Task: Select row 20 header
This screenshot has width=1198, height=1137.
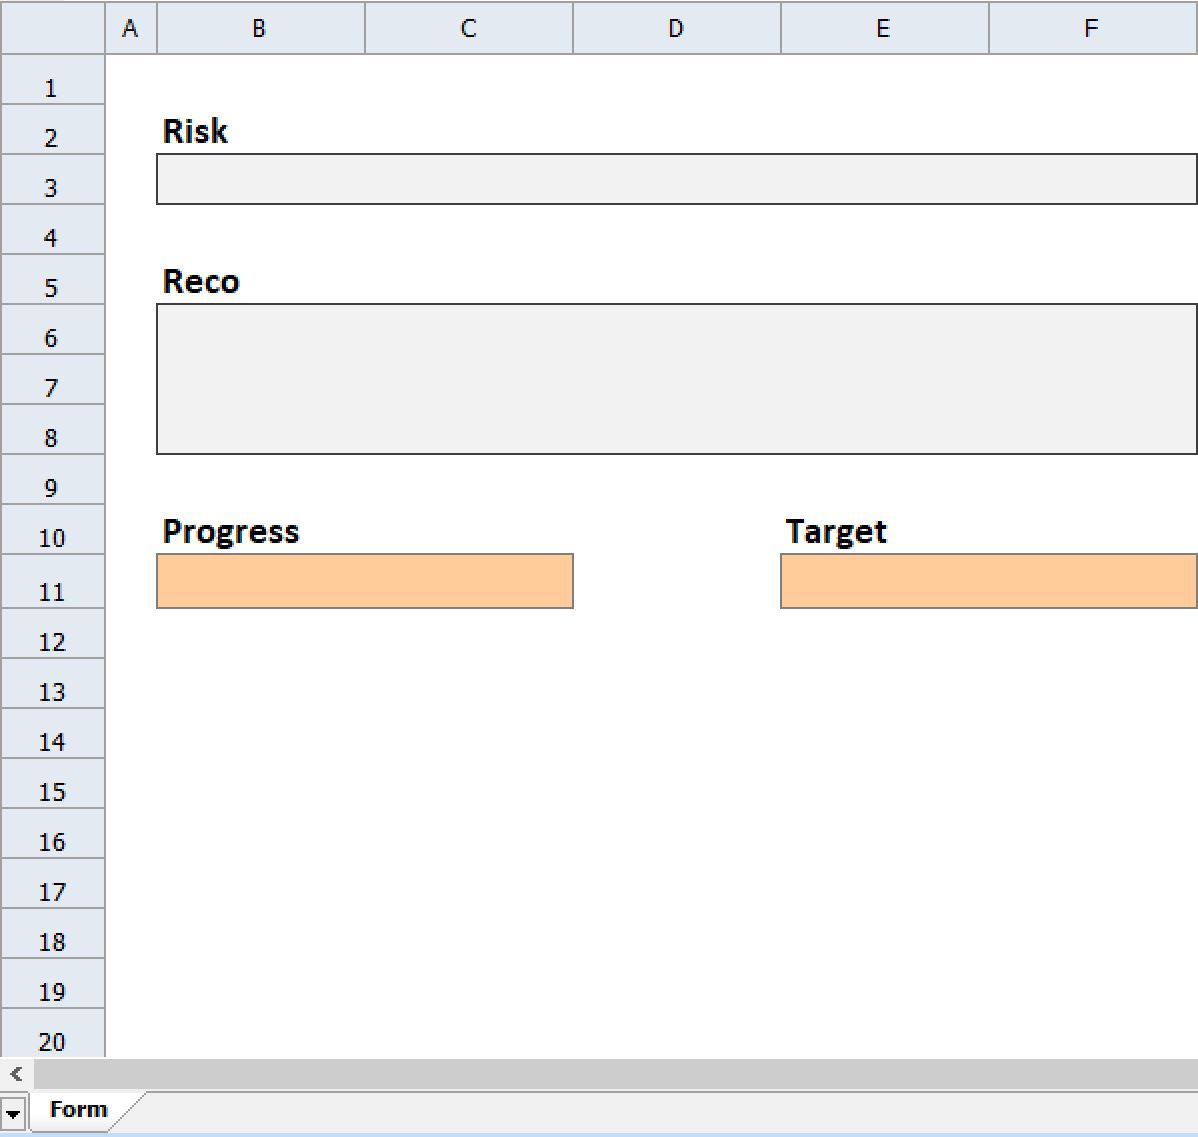Action: pos(52,1033)
